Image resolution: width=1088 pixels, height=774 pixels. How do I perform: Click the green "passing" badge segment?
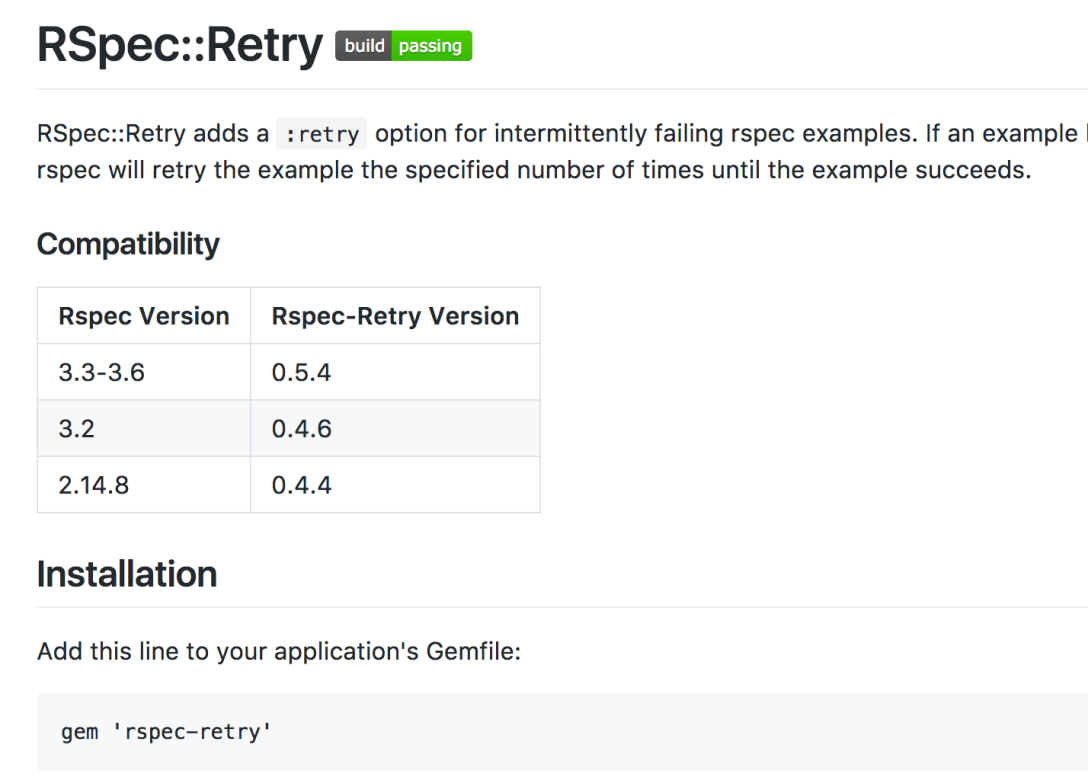[430, 46]
